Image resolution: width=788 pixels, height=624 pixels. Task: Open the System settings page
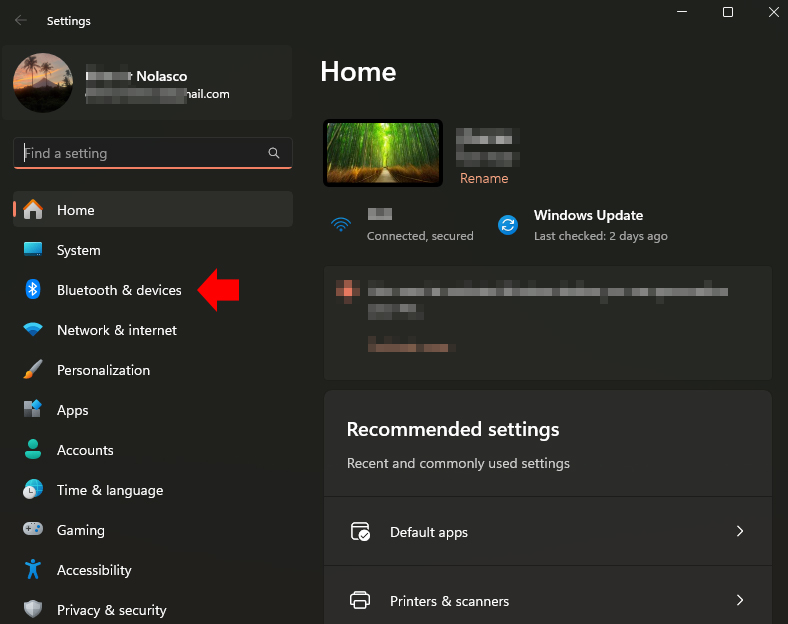pos(153,250)
